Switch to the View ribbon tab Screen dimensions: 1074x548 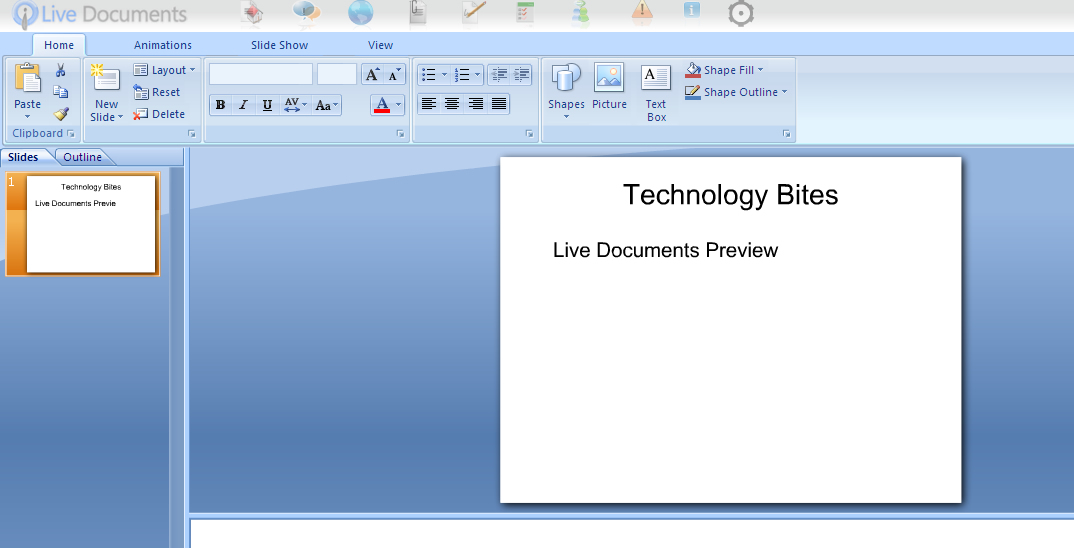(380, 45)
